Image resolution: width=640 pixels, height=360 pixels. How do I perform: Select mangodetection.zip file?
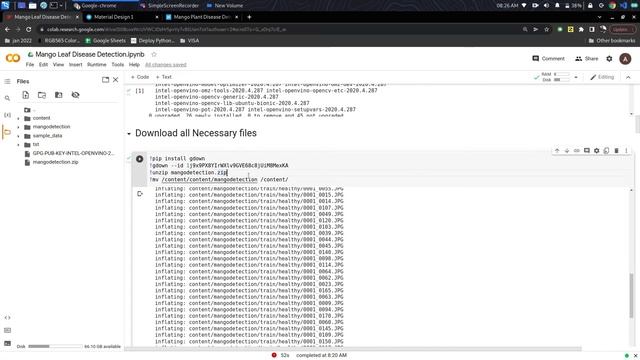click(55, 162)
